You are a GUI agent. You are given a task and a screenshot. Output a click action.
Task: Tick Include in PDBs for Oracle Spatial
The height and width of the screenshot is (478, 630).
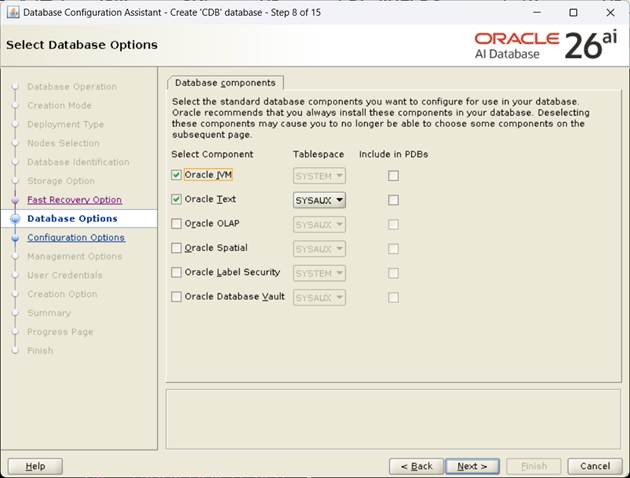(x=393, y=249)
